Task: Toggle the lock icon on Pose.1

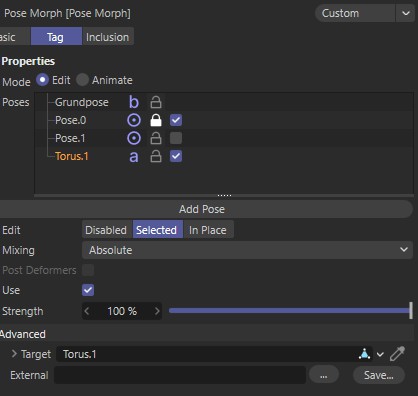Action: [156, 138]
